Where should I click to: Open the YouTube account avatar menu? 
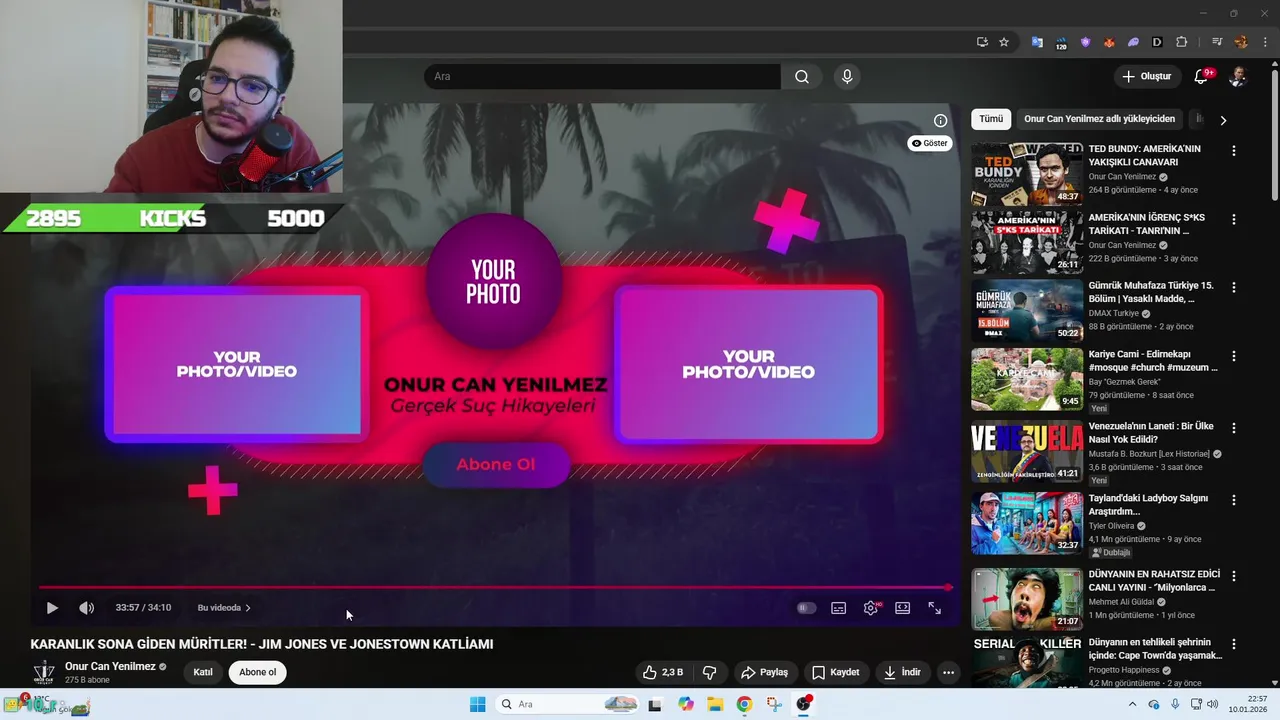[x=1237, y=77]
